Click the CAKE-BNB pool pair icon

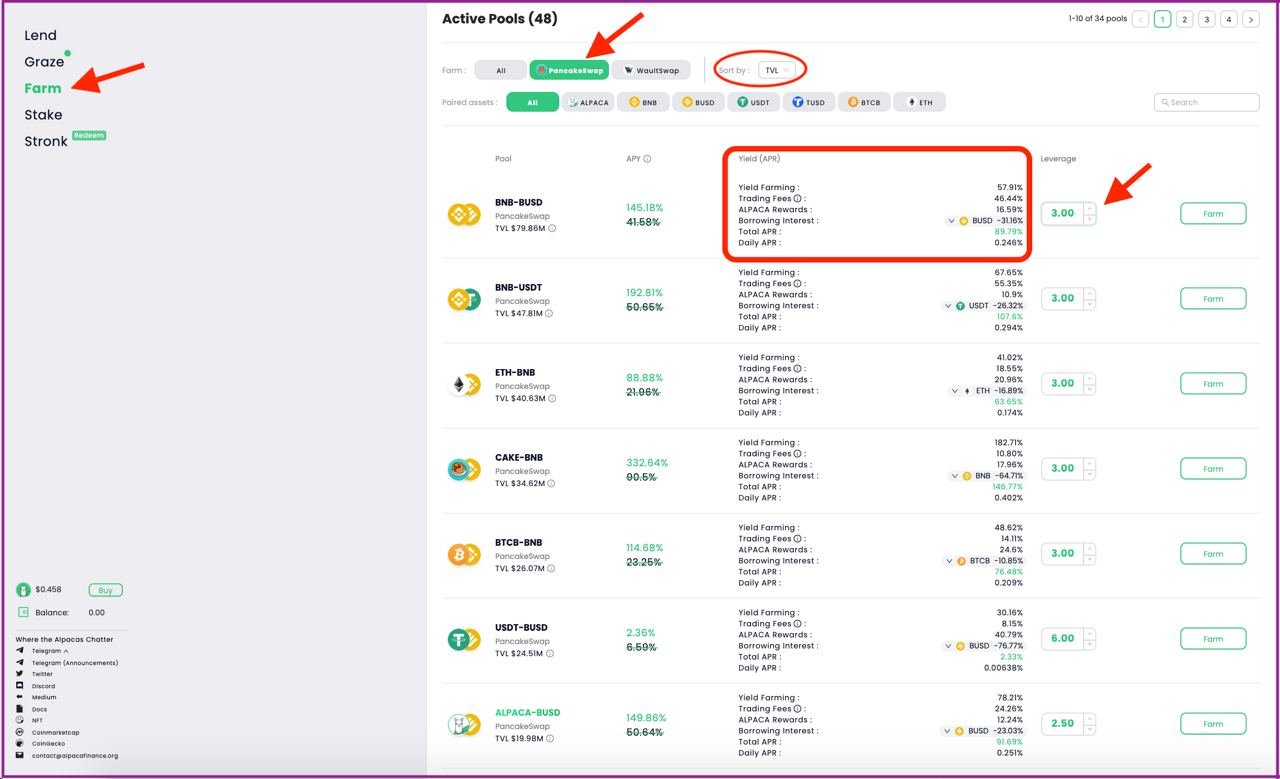click(x=463, y=469)
